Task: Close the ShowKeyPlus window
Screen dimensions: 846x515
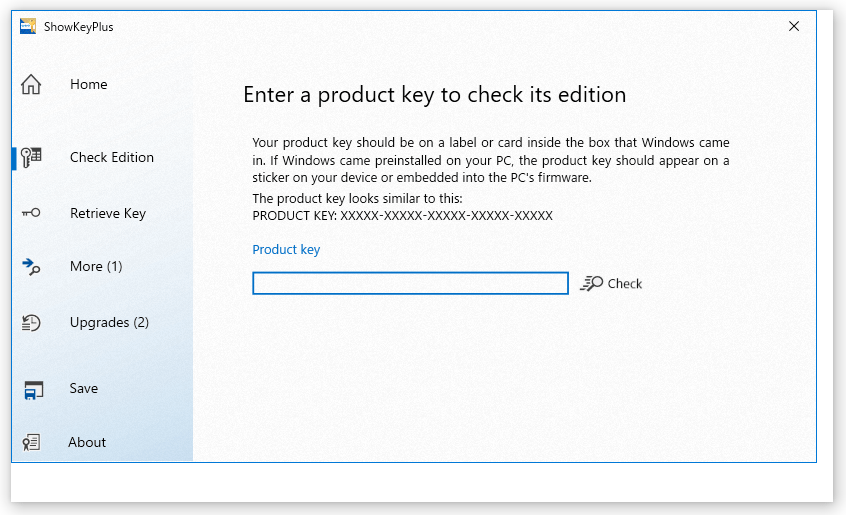Action: [x=794, y=26]
